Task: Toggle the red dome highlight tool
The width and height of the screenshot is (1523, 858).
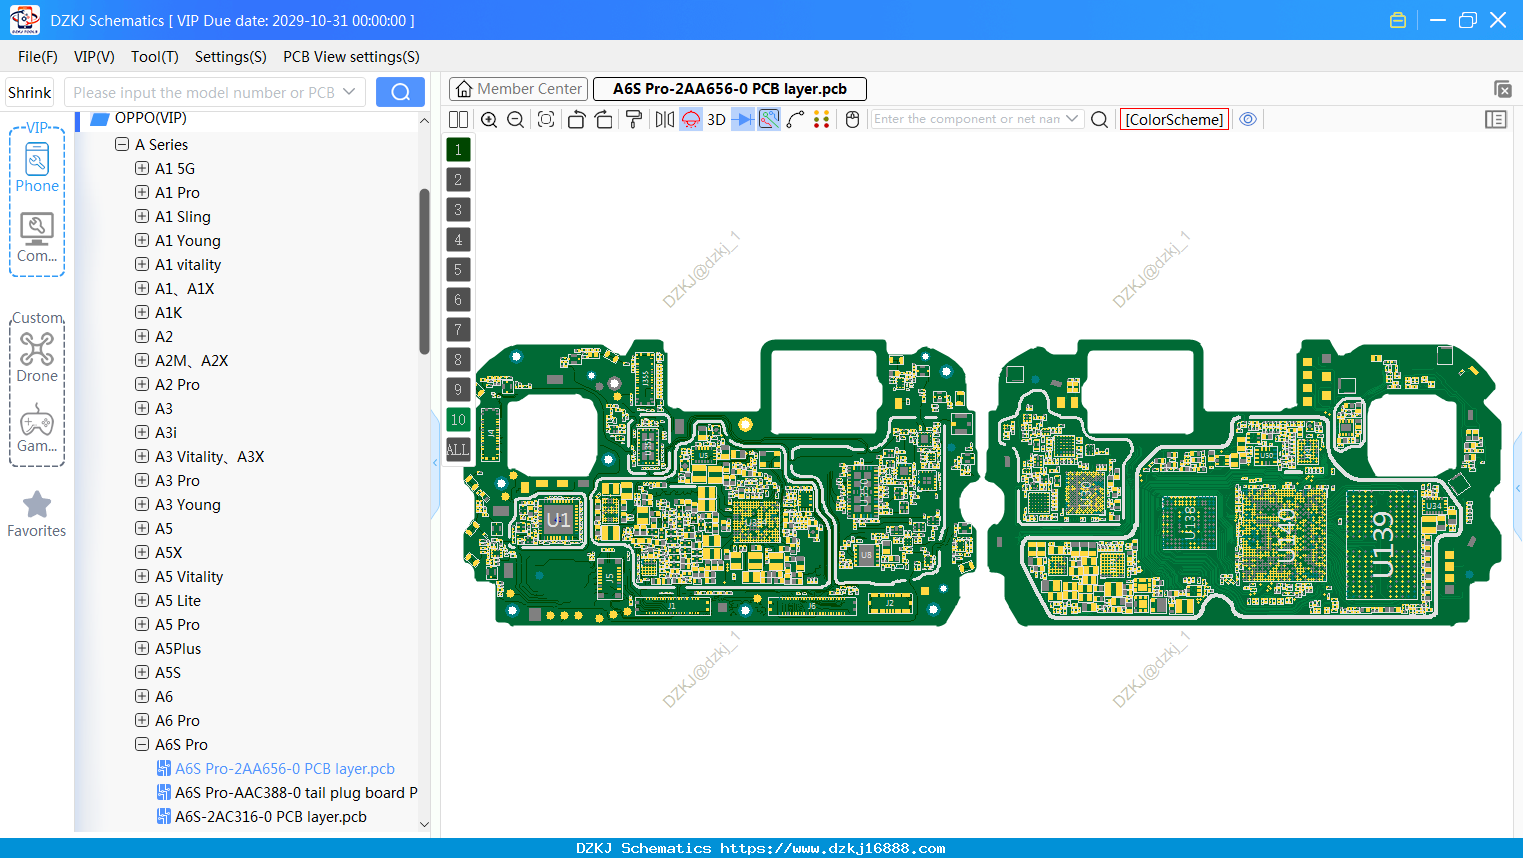Action: (691, 119)
